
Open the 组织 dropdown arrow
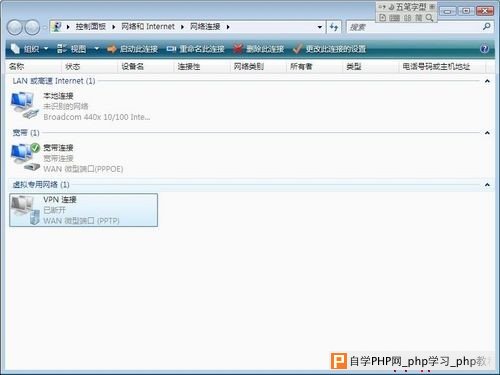(x=46, y=49)
